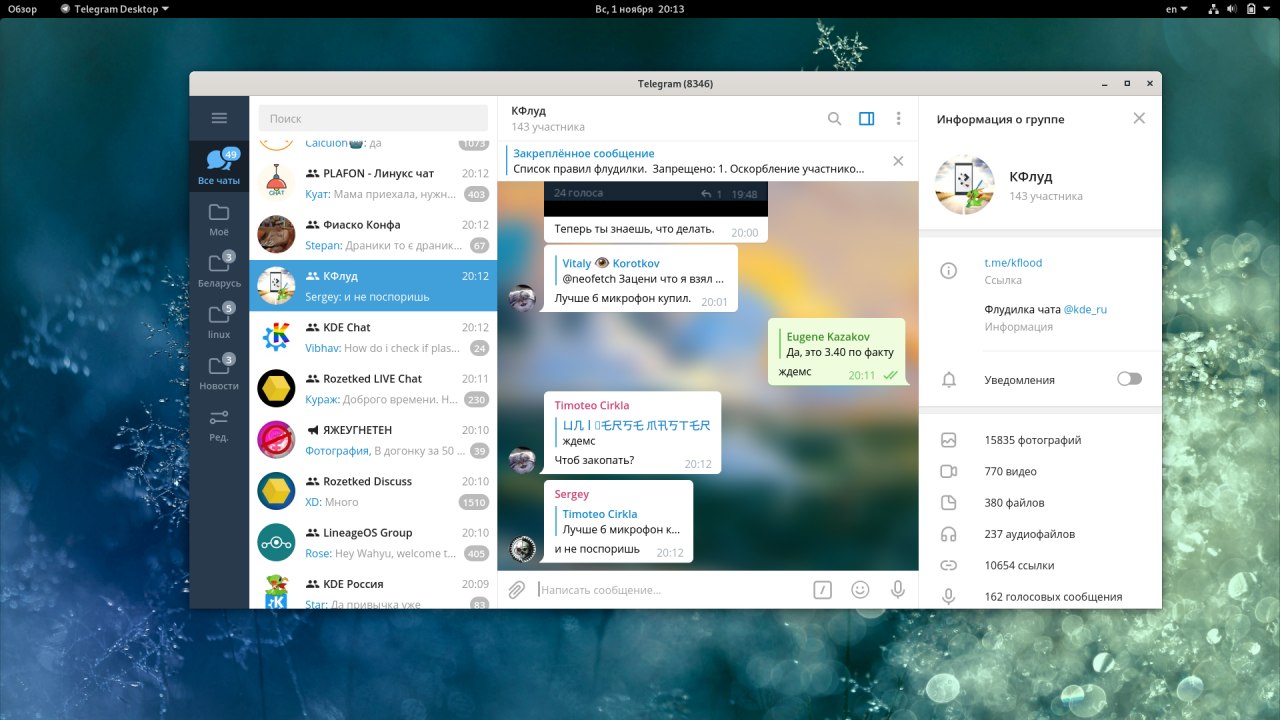Open the 'Обзор' activities overview

(x=23, y=9)
